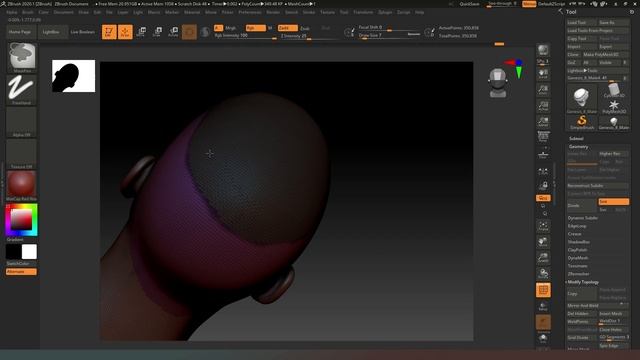
Task: Click the Alpha Off slot
Action: tap(21, 122)
